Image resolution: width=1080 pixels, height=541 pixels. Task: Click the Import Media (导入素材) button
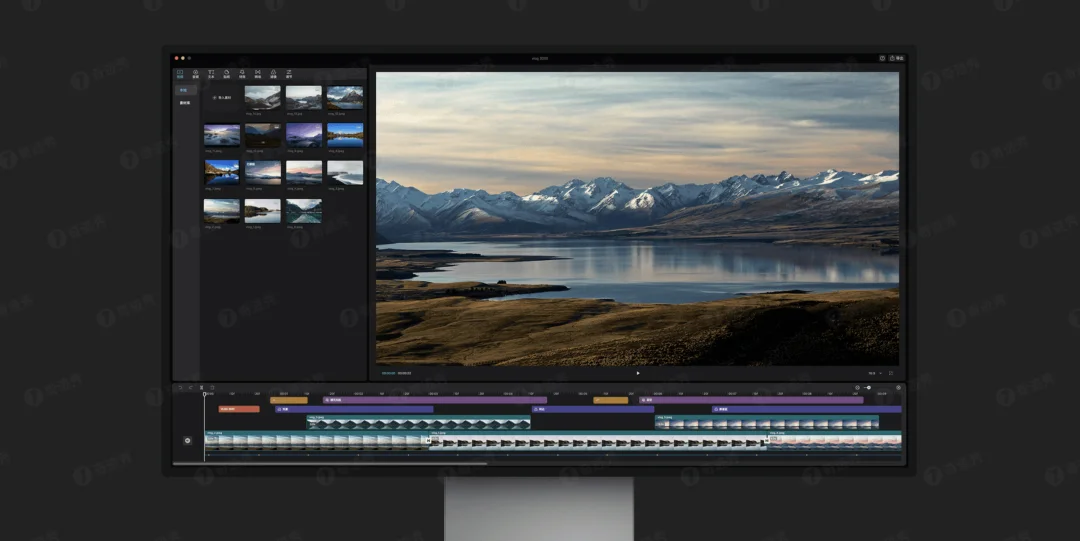coord(222,98)
